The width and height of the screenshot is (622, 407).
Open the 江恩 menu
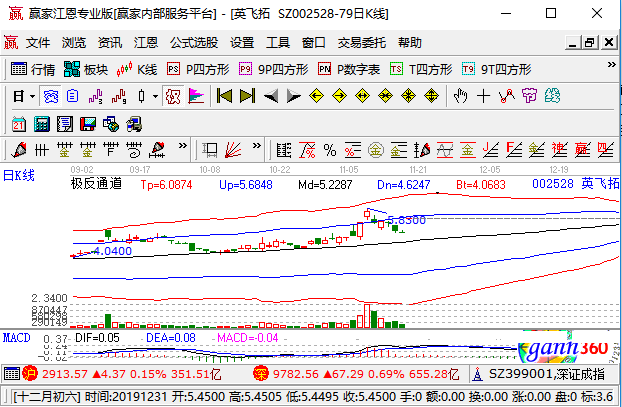click(146, 43)
